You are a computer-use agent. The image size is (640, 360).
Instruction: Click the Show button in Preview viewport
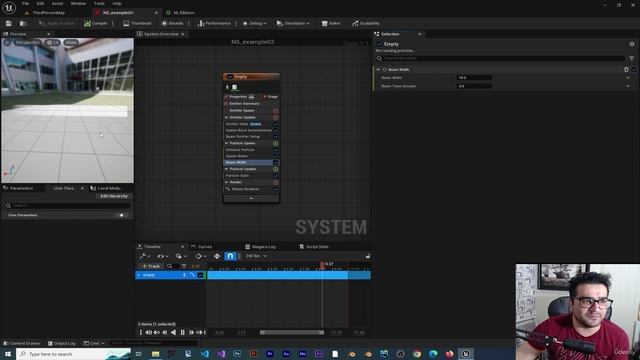(x=71, y=42)
